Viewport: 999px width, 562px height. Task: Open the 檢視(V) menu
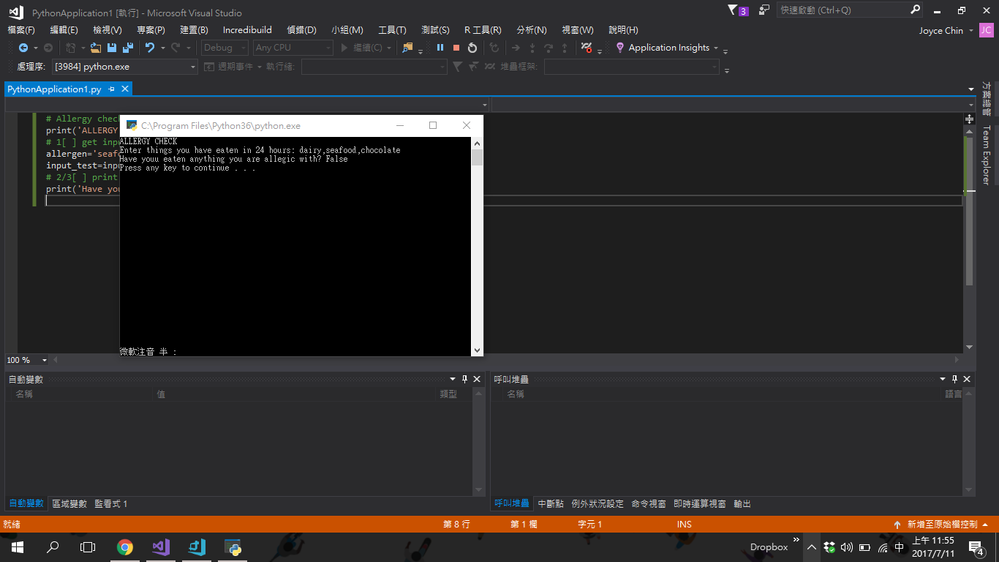pyautogui.click(x=107, y=30)
